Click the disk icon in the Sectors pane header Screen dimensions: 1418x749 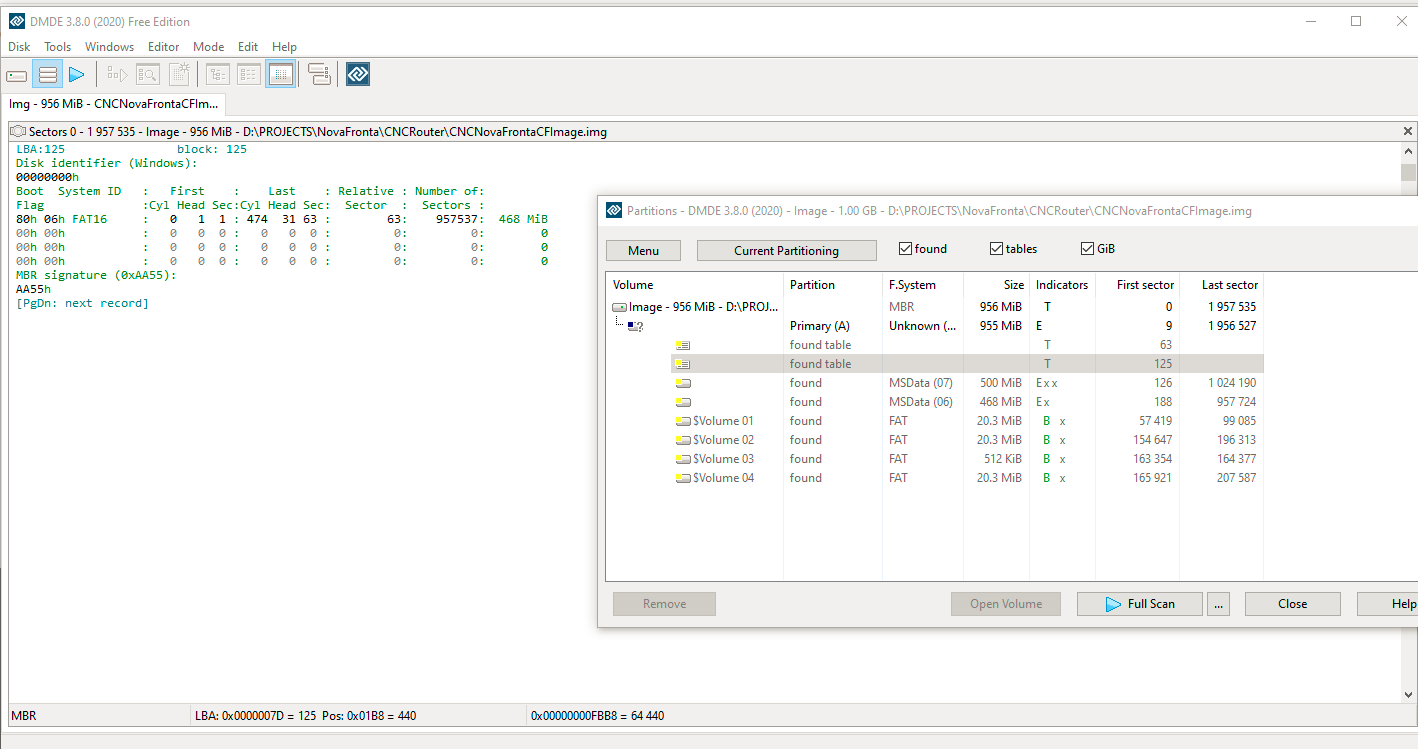[x=17, y=131]
